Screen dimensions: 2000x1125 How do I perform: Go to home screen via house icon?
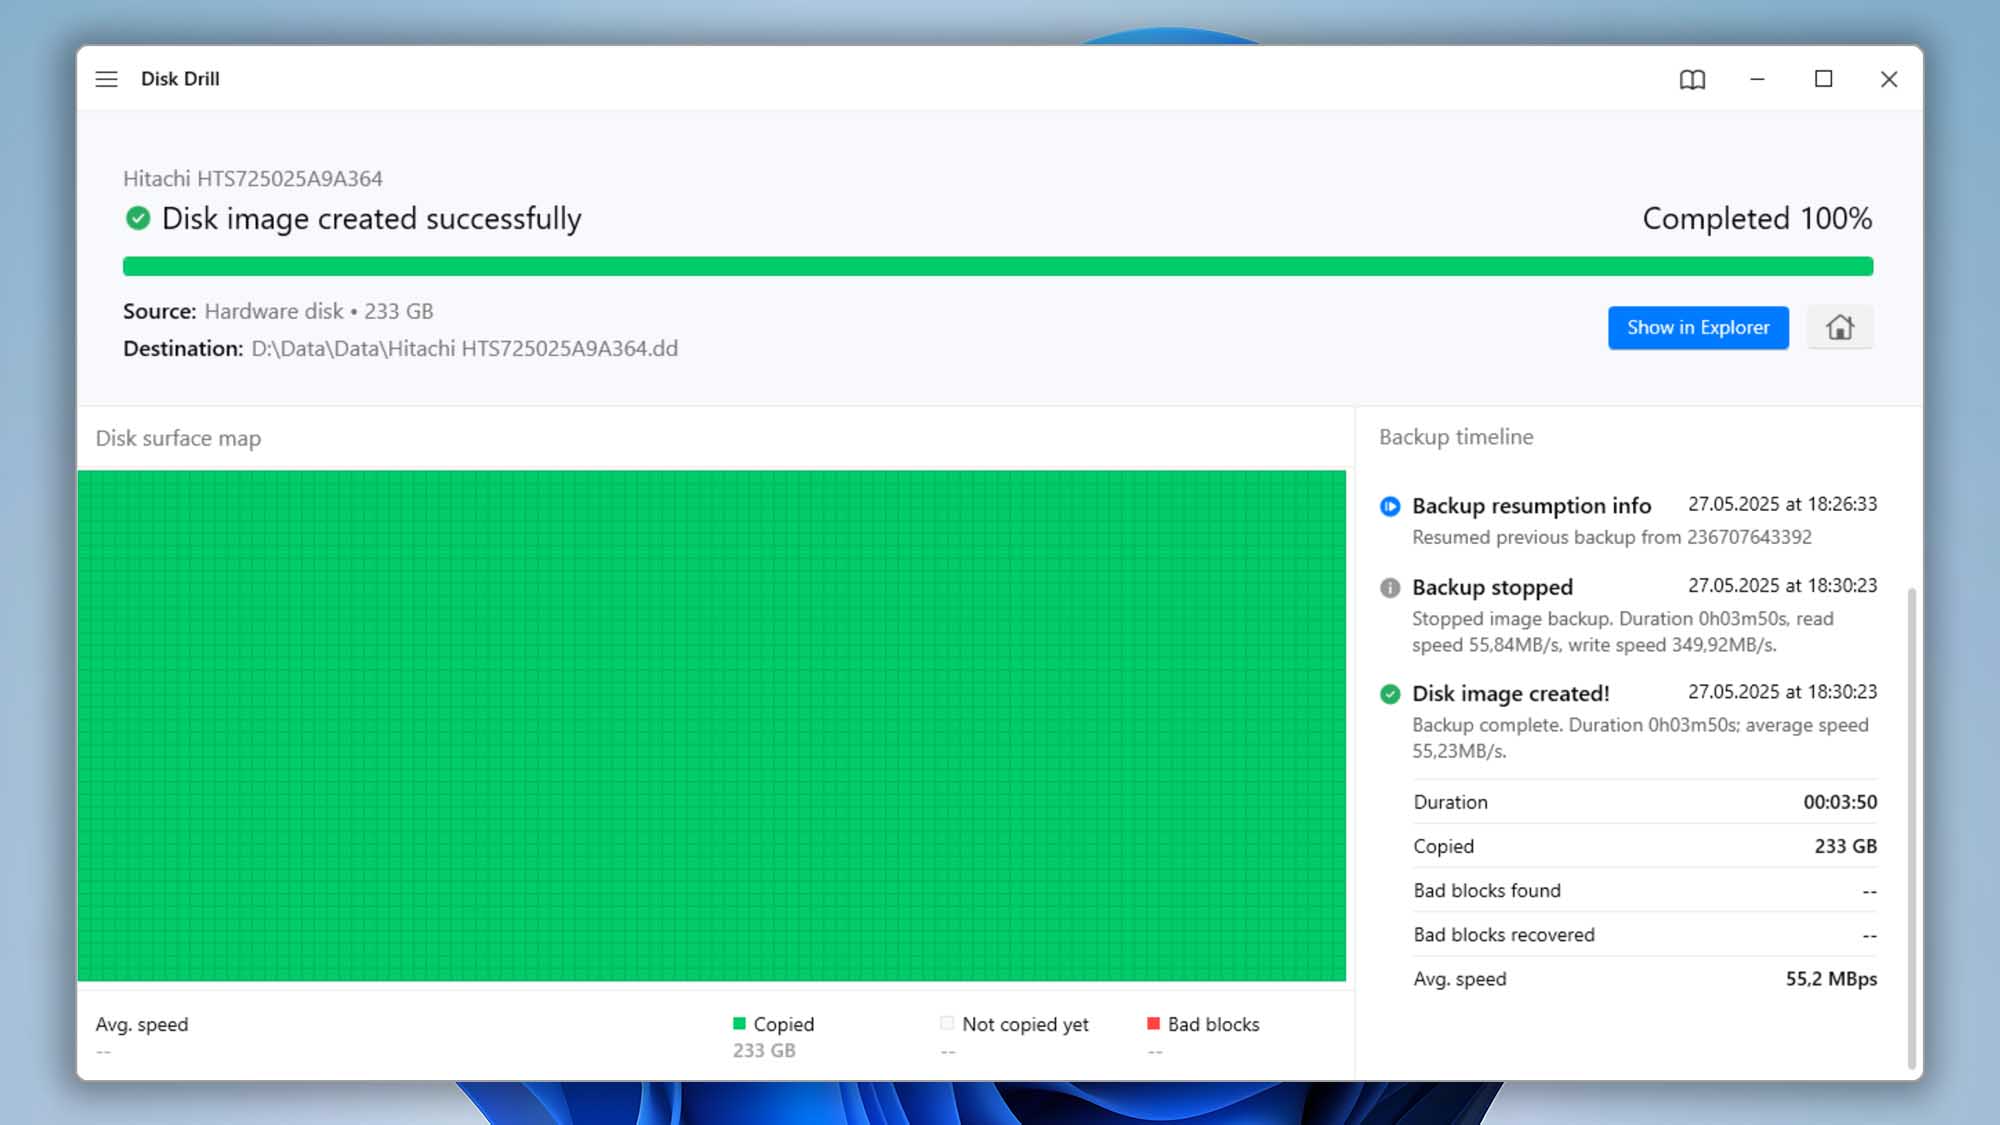pos(1840,327)
